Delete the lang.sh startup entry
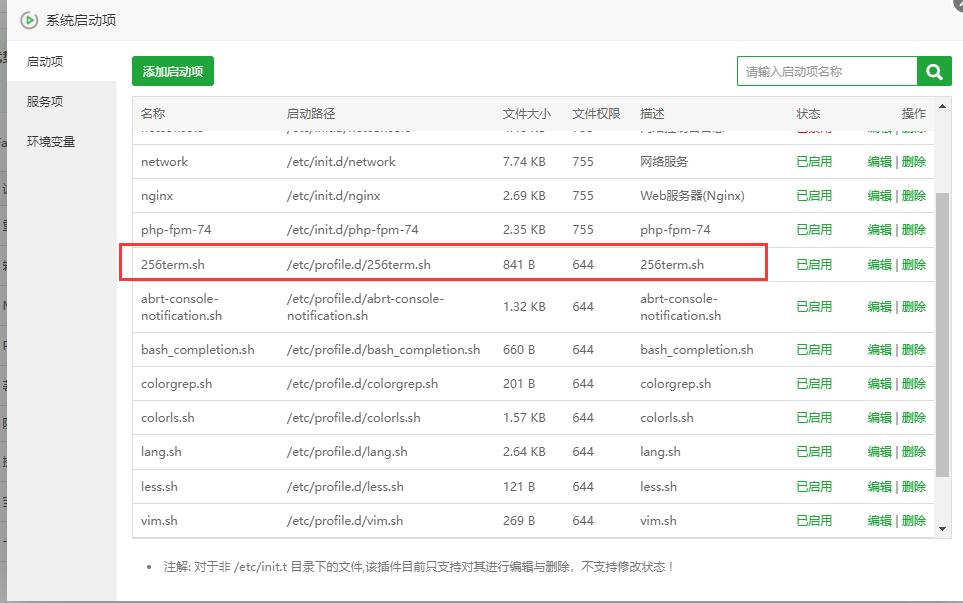Image resolution: width=963 pixels, height=603 pixels. click(914, 451)
